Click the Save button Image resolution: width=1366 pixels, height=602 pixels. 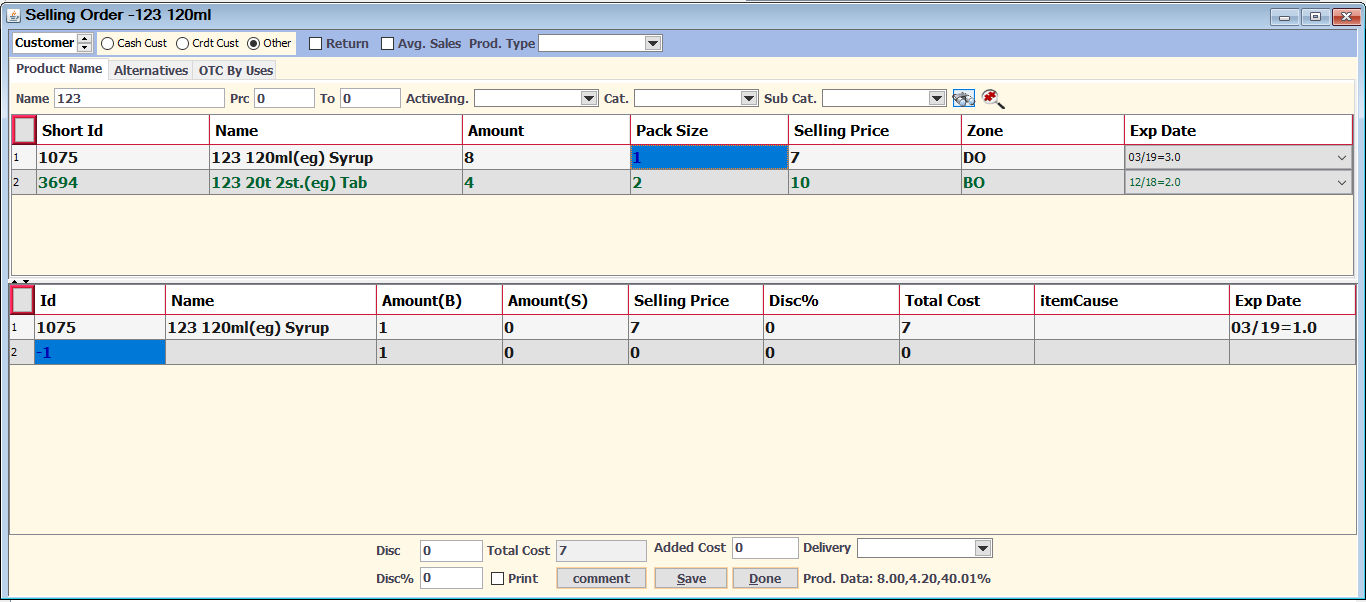(691, 578)
